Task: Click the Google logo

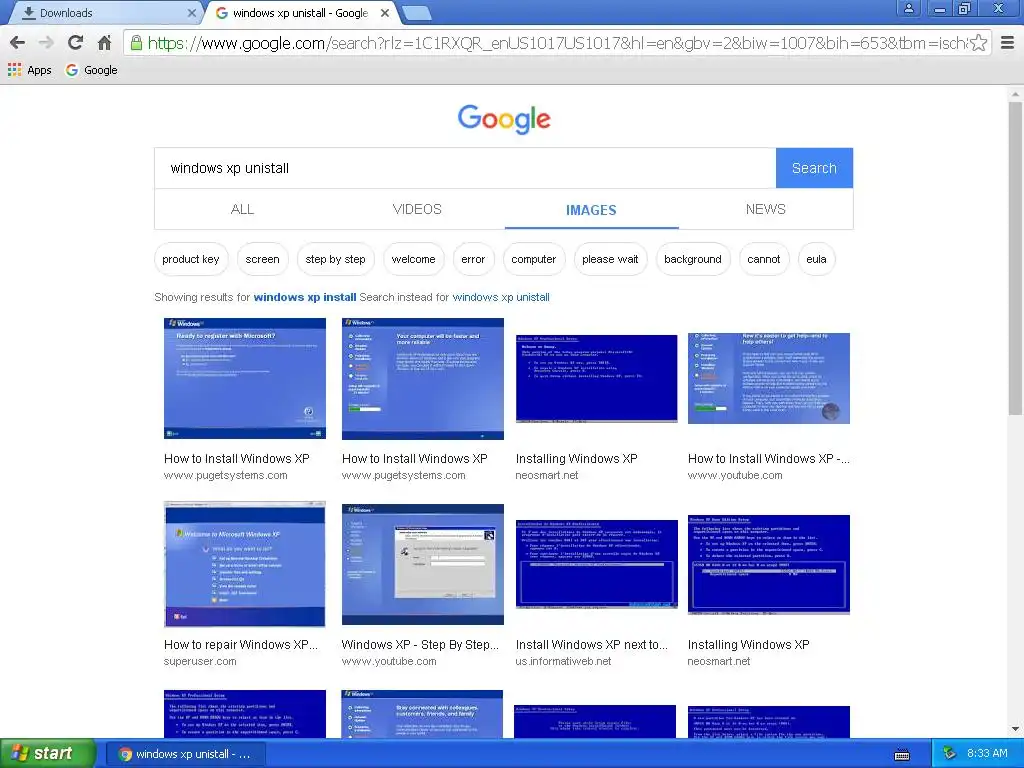Action: [x=504, y=119]
